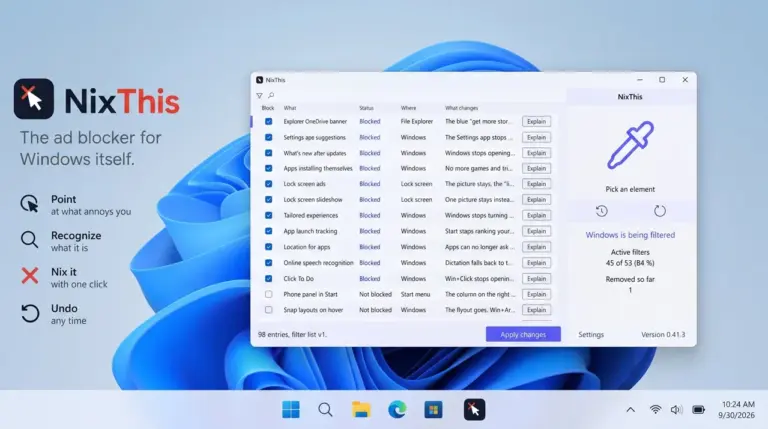Enable Snap layouts on hover block

coord(268,310)
